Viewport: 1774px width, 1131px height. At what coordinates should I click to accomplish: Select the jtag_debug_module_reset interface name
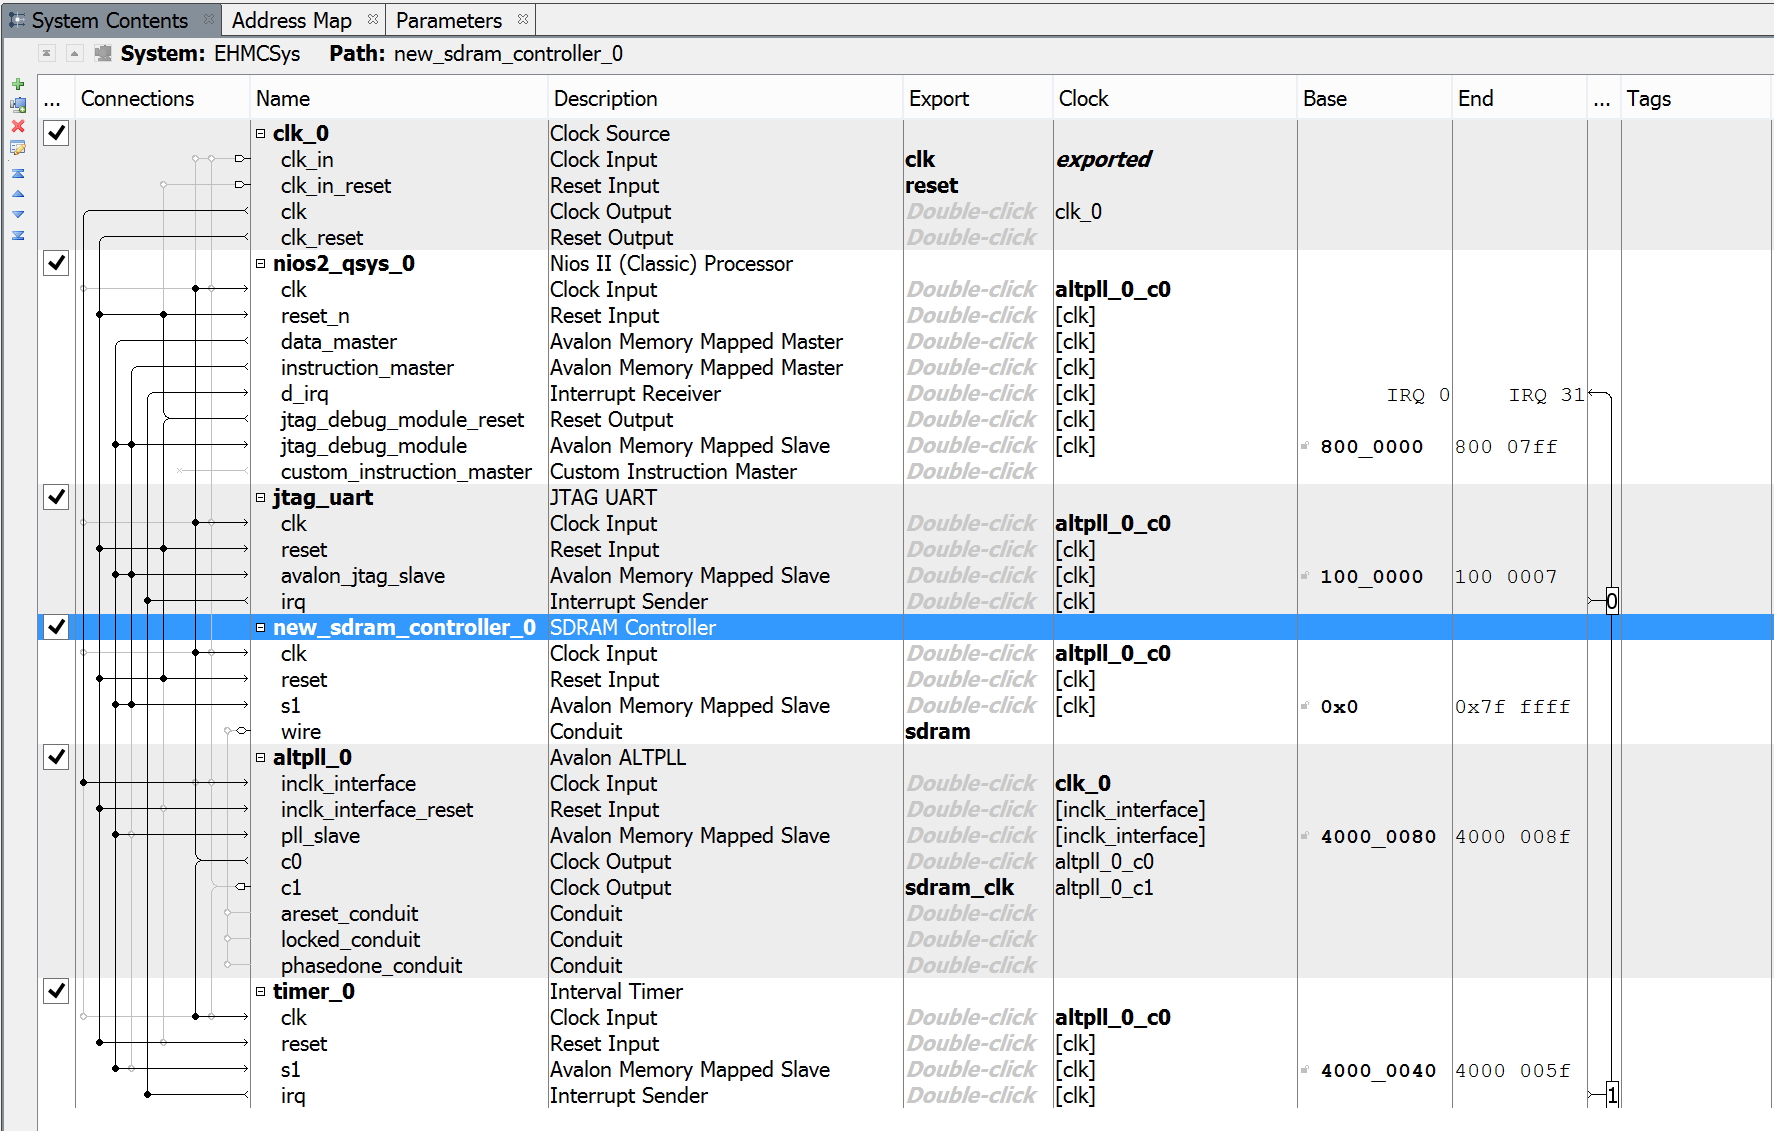[x=402, y=419]
